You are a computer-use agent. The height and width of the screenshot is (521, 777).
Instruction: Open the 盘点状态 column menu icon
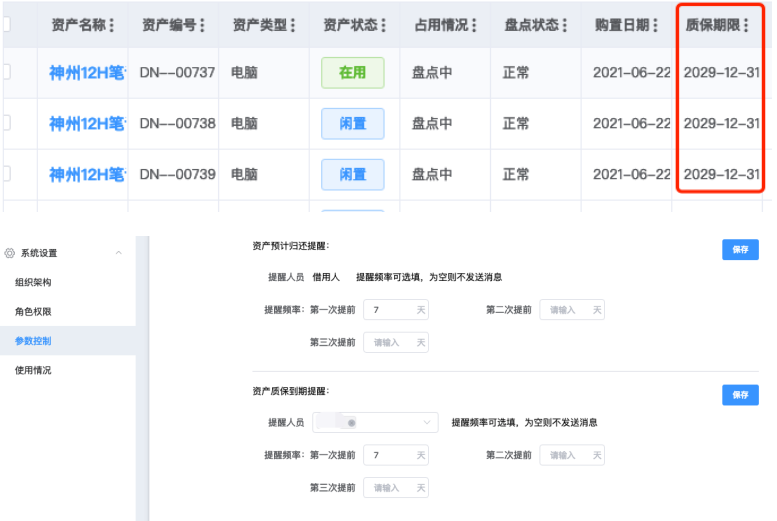(x=564, y=25)
